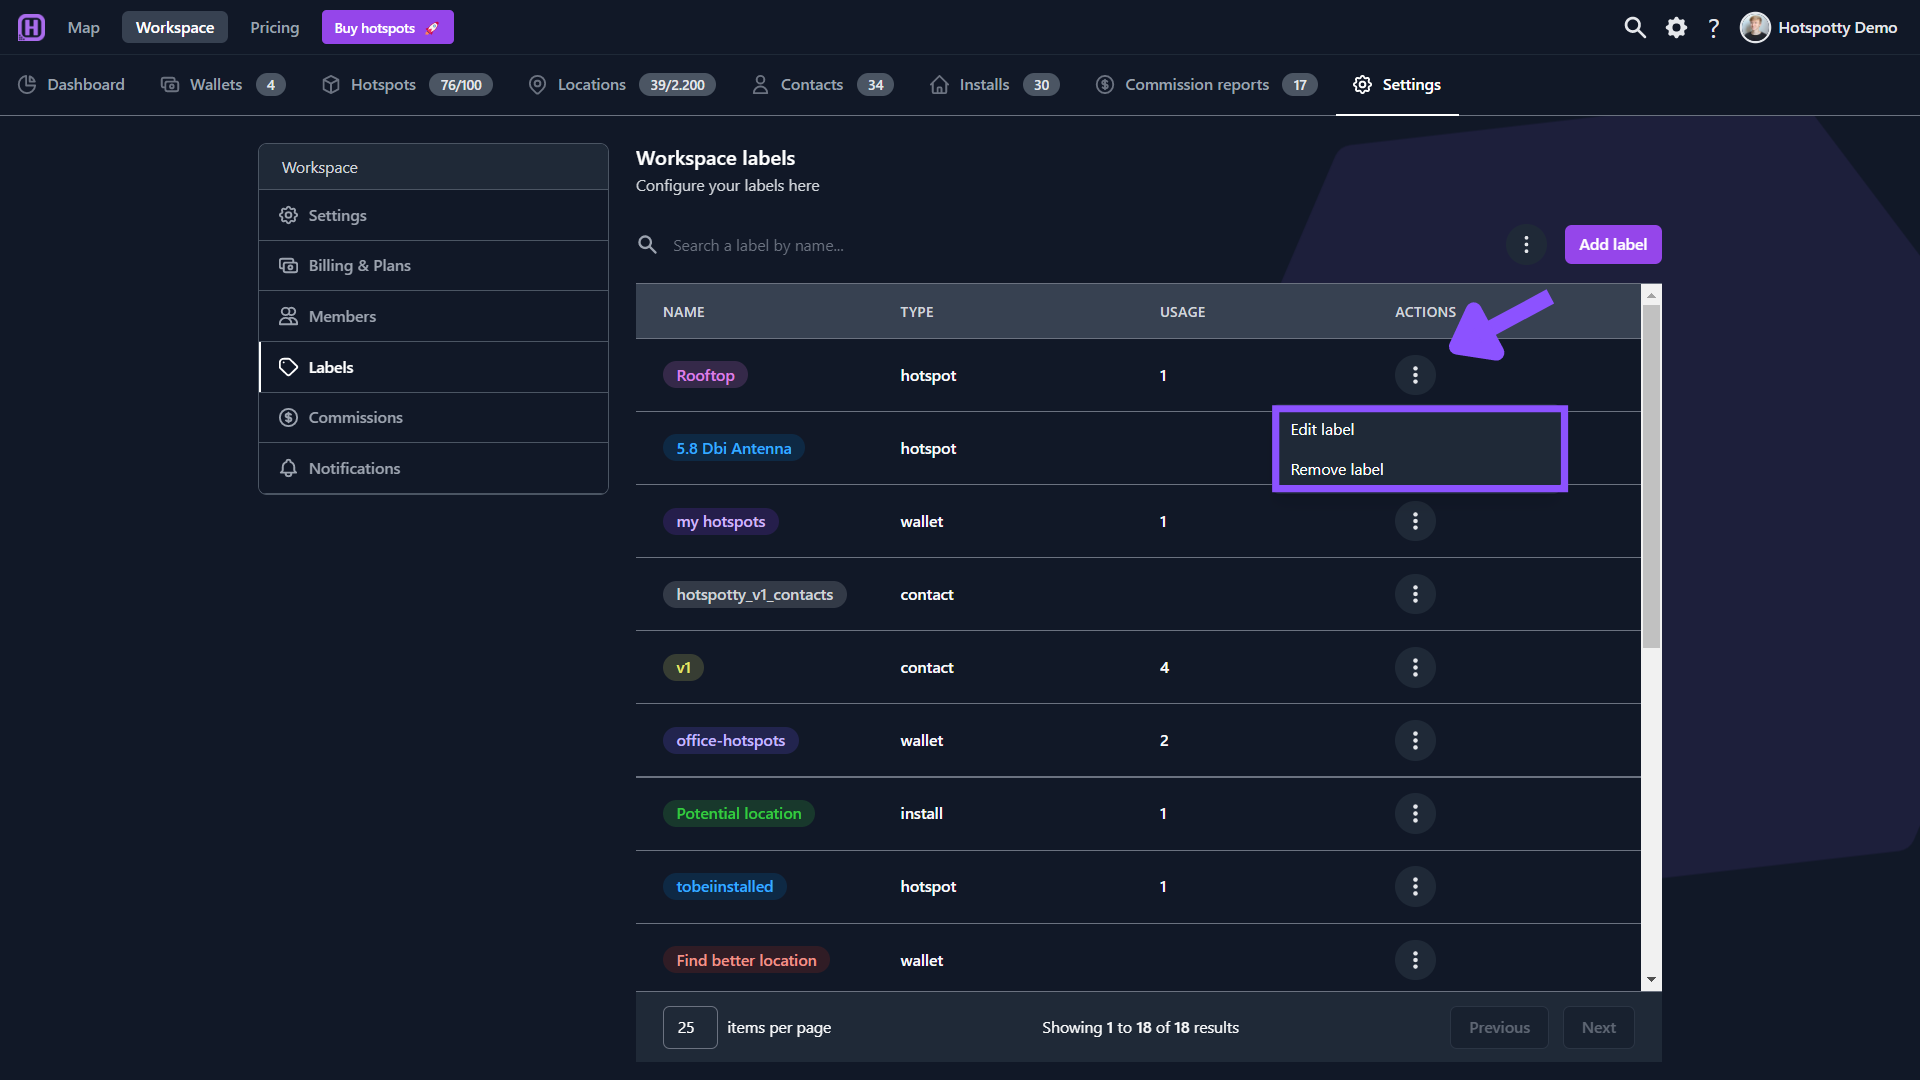Choose Remove label from the popup
Image resolution: width=1920 pixels, height=1080 pixels.
1420,469
